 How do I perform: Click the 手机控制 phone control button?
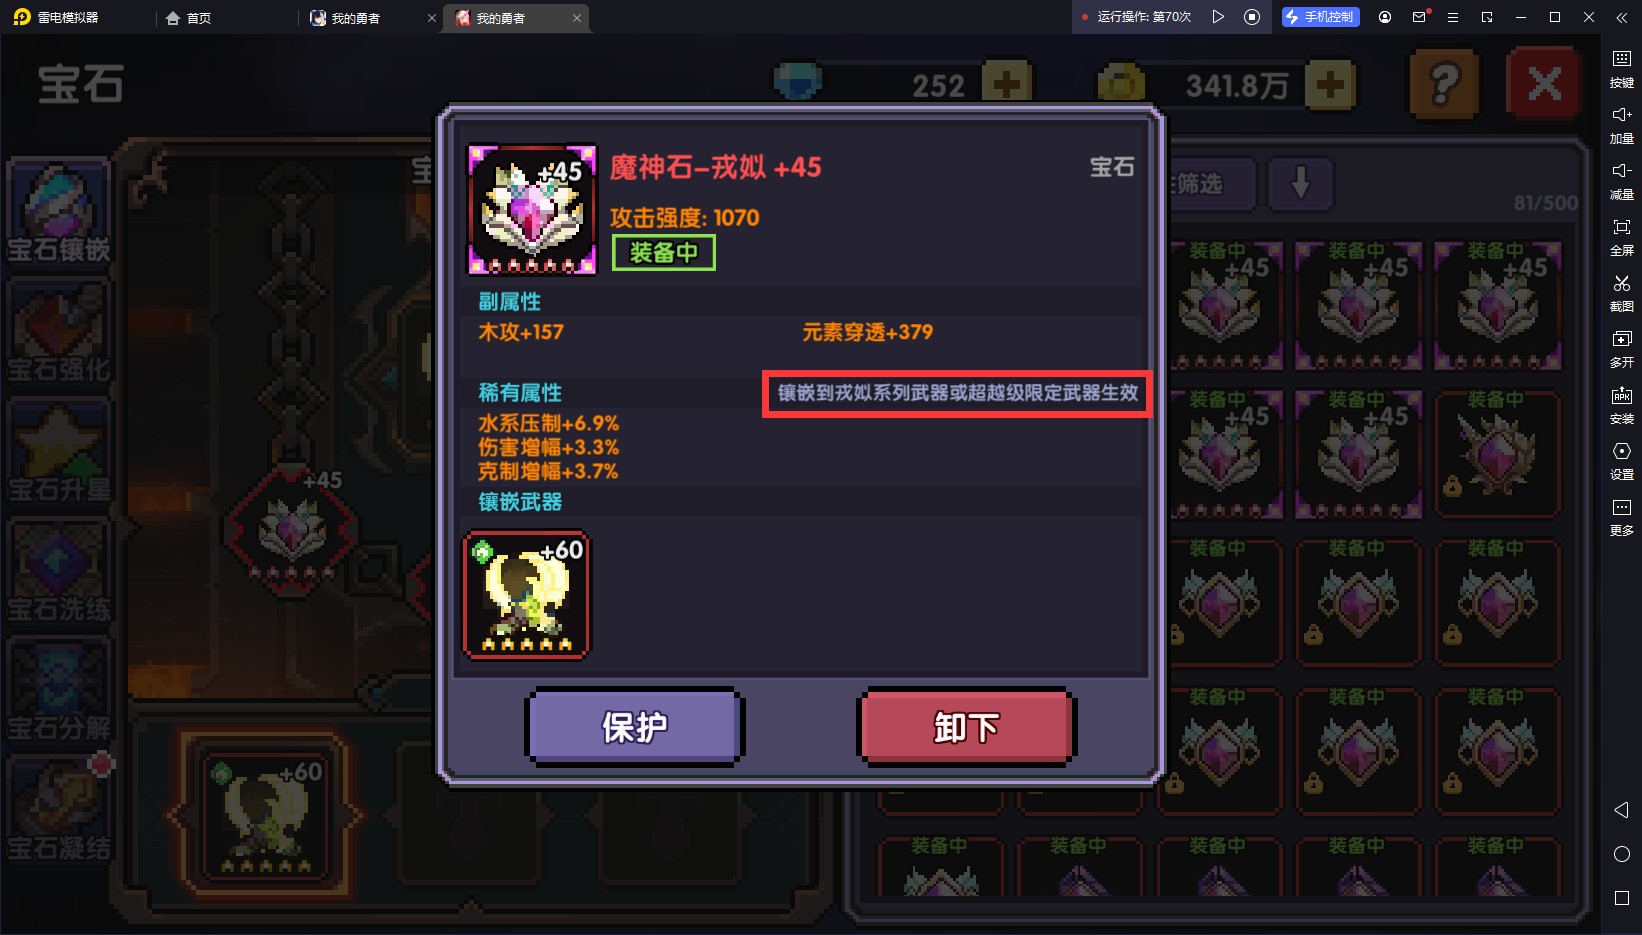(1320, 17)
